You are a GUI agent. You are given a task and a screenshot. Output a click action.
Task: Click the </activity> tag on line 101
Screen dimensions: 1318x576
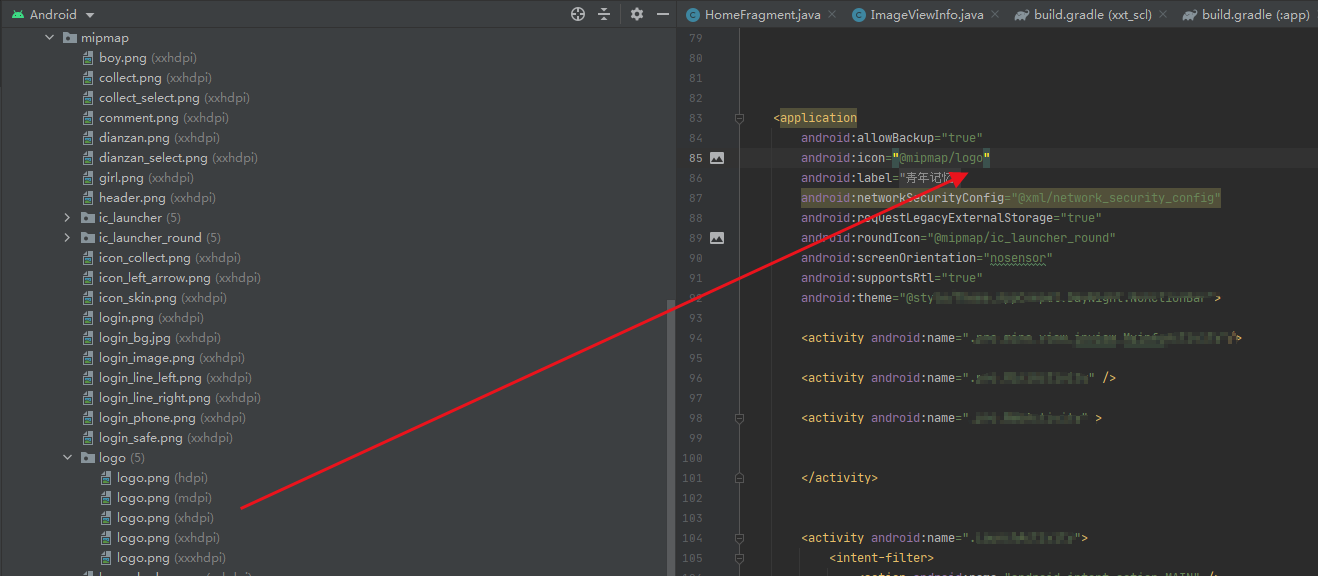839,478
